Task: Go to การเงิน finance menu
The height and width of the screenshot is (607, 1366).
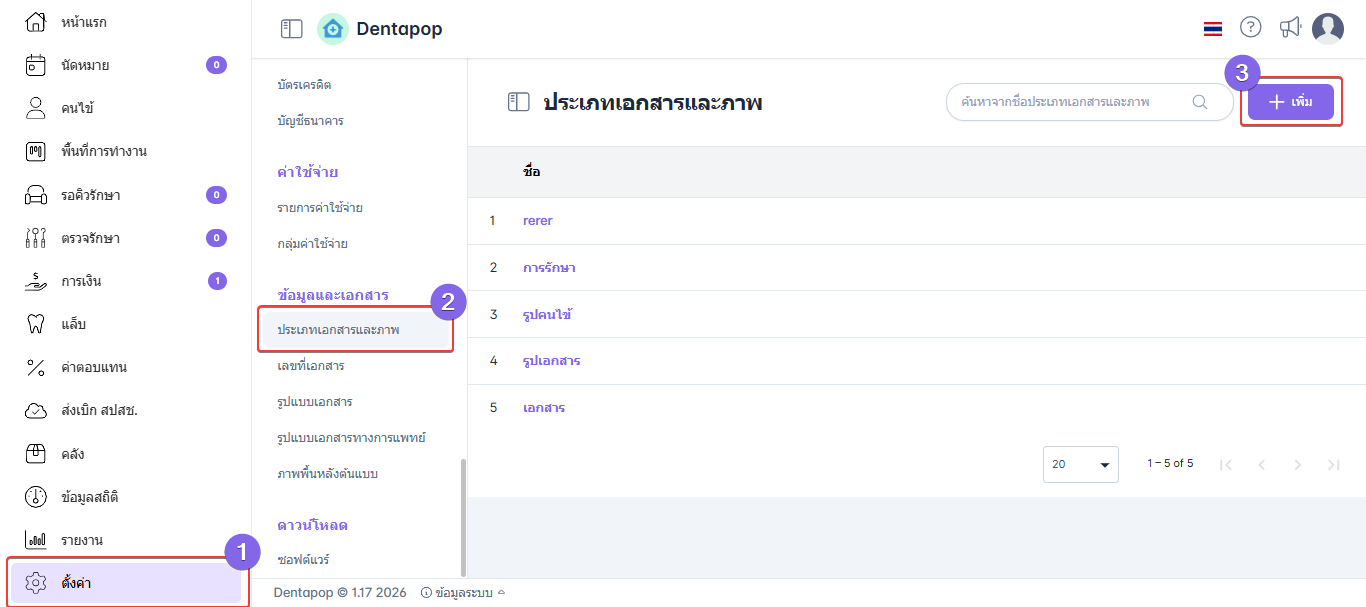Action: point(81,281)
